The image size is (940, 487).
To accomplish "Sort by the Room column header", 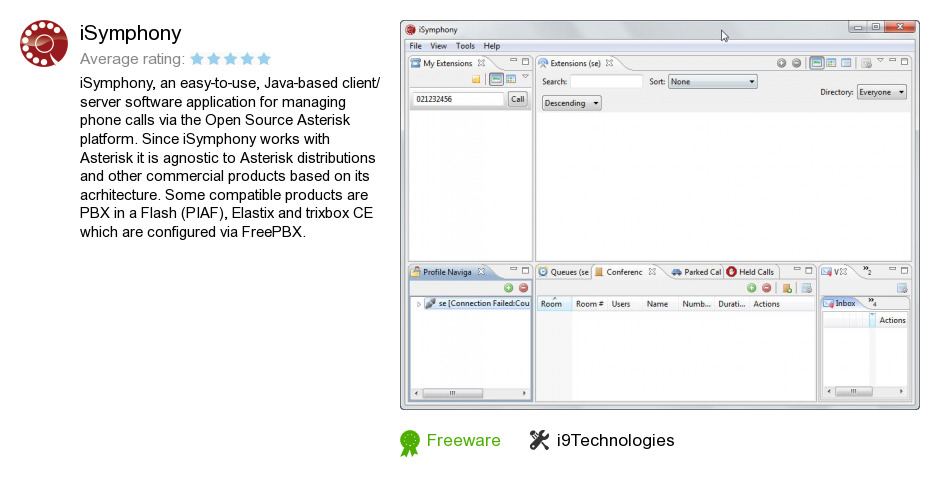I will click(554, 304).
